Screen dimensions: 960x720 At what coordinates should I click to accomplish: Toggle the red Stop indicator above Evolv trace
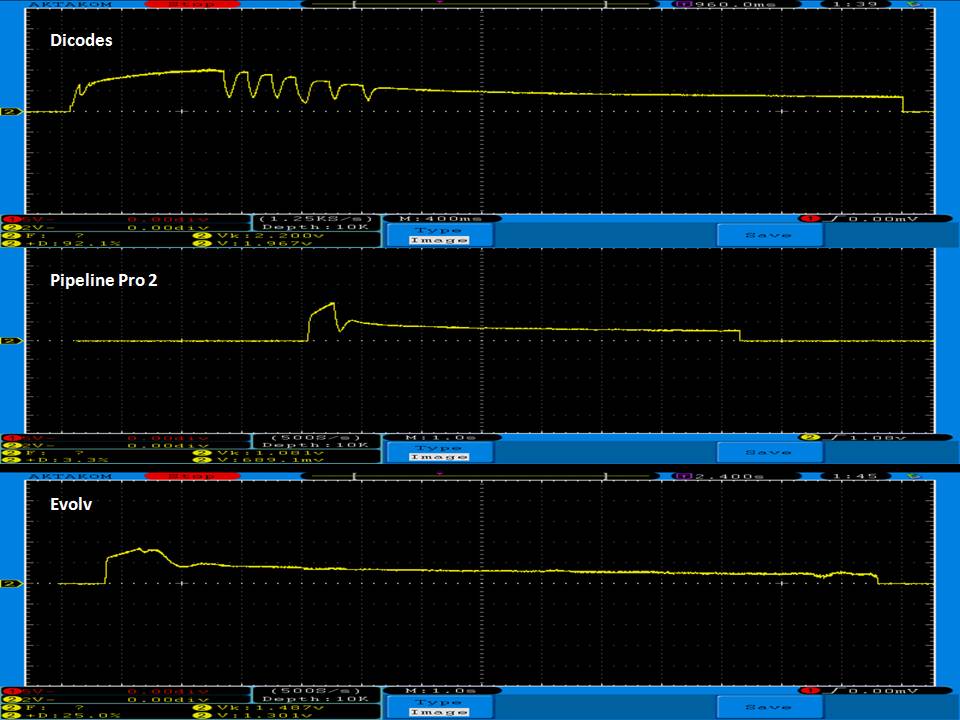click(x=176, y=478)
